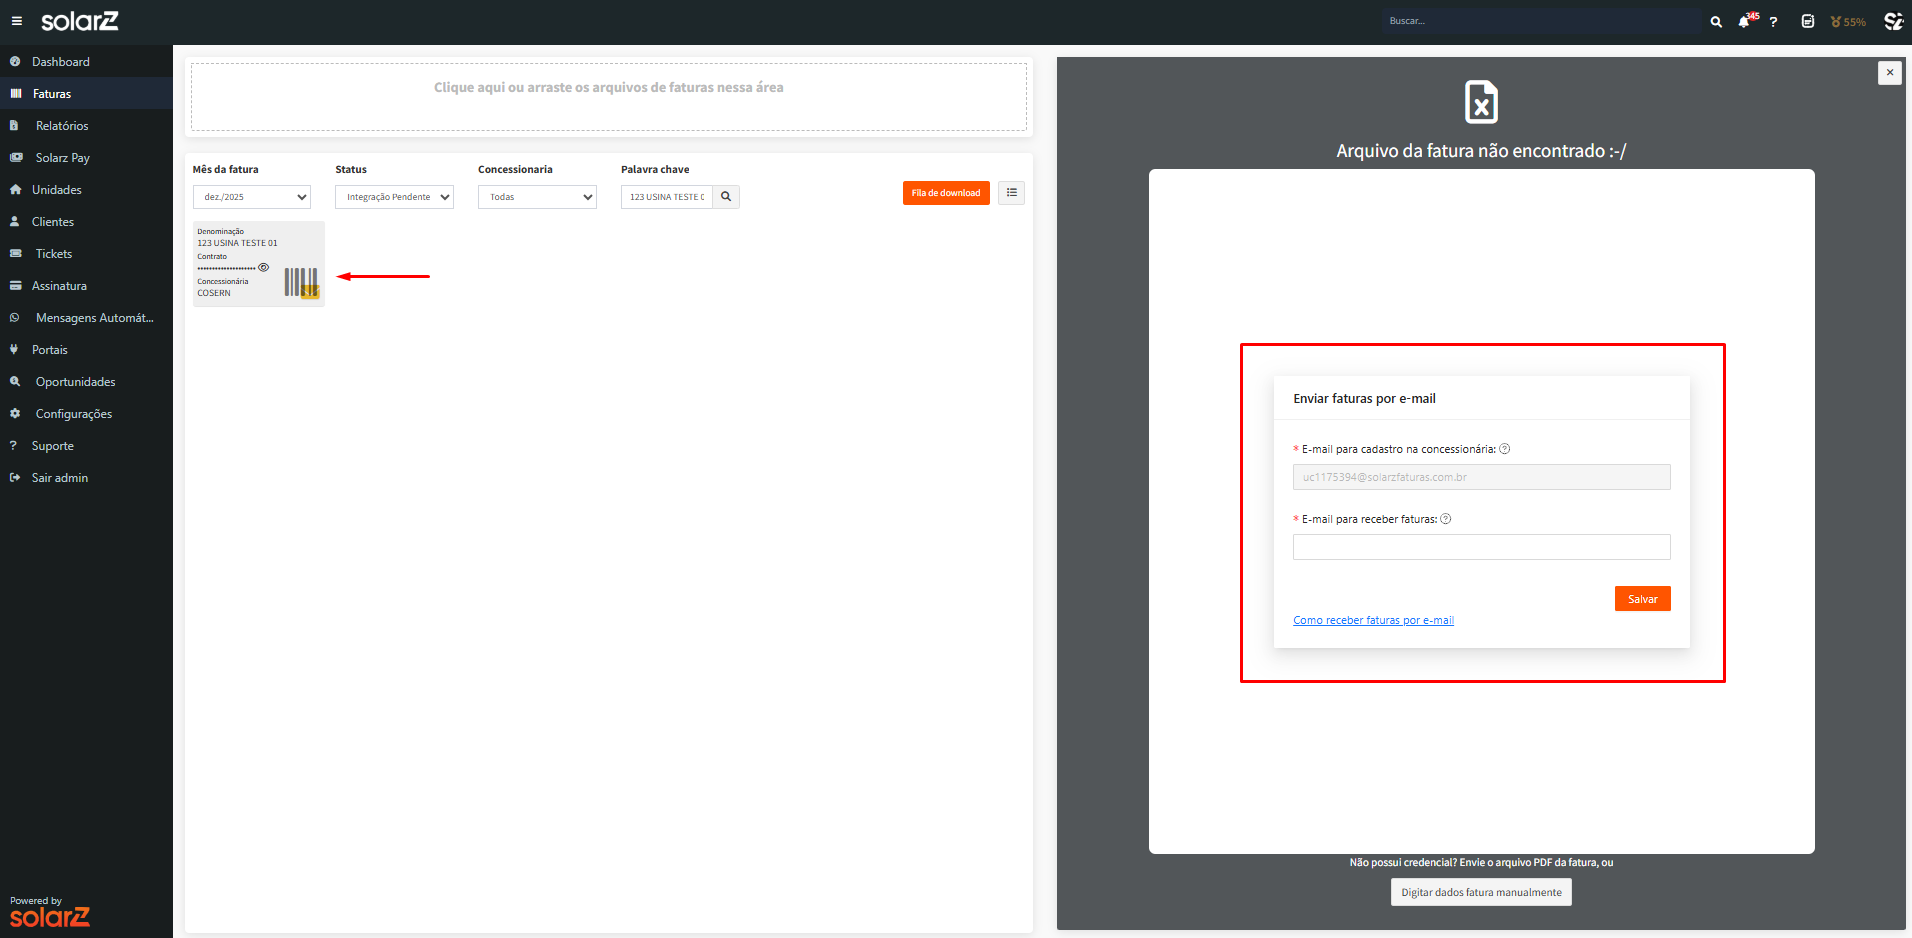Viewport: 1912px width, 938px height.
Task: Open the notifications bell
Action: (x=1744, y=21)
